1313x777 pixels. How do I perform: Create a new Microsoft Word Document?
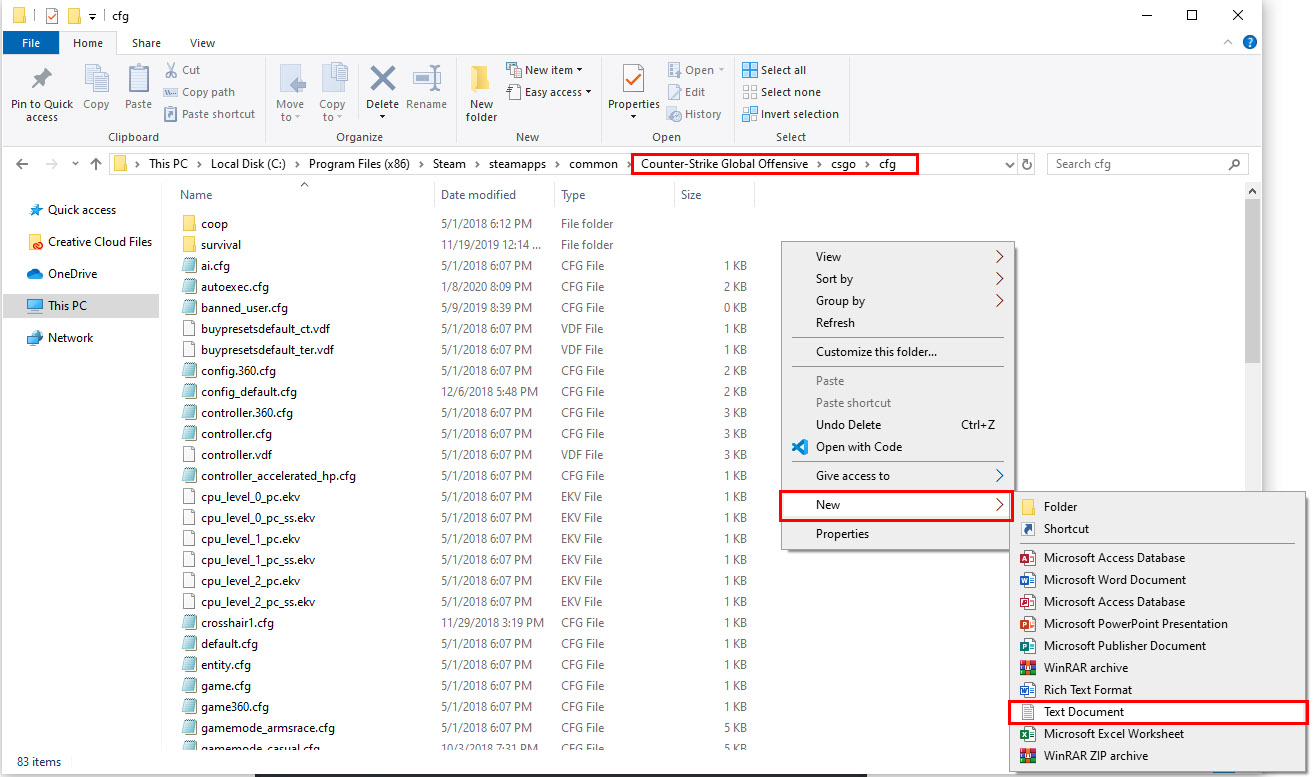coord(1158,580)
